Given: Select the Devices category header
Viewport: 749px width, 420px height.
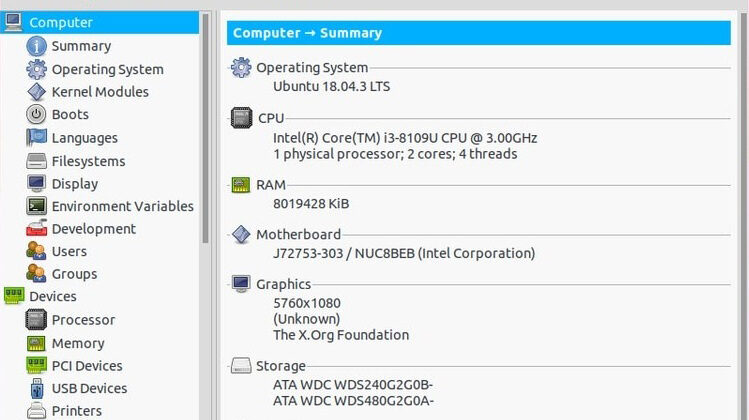Looking at the screenshot, I should (52, 297).
